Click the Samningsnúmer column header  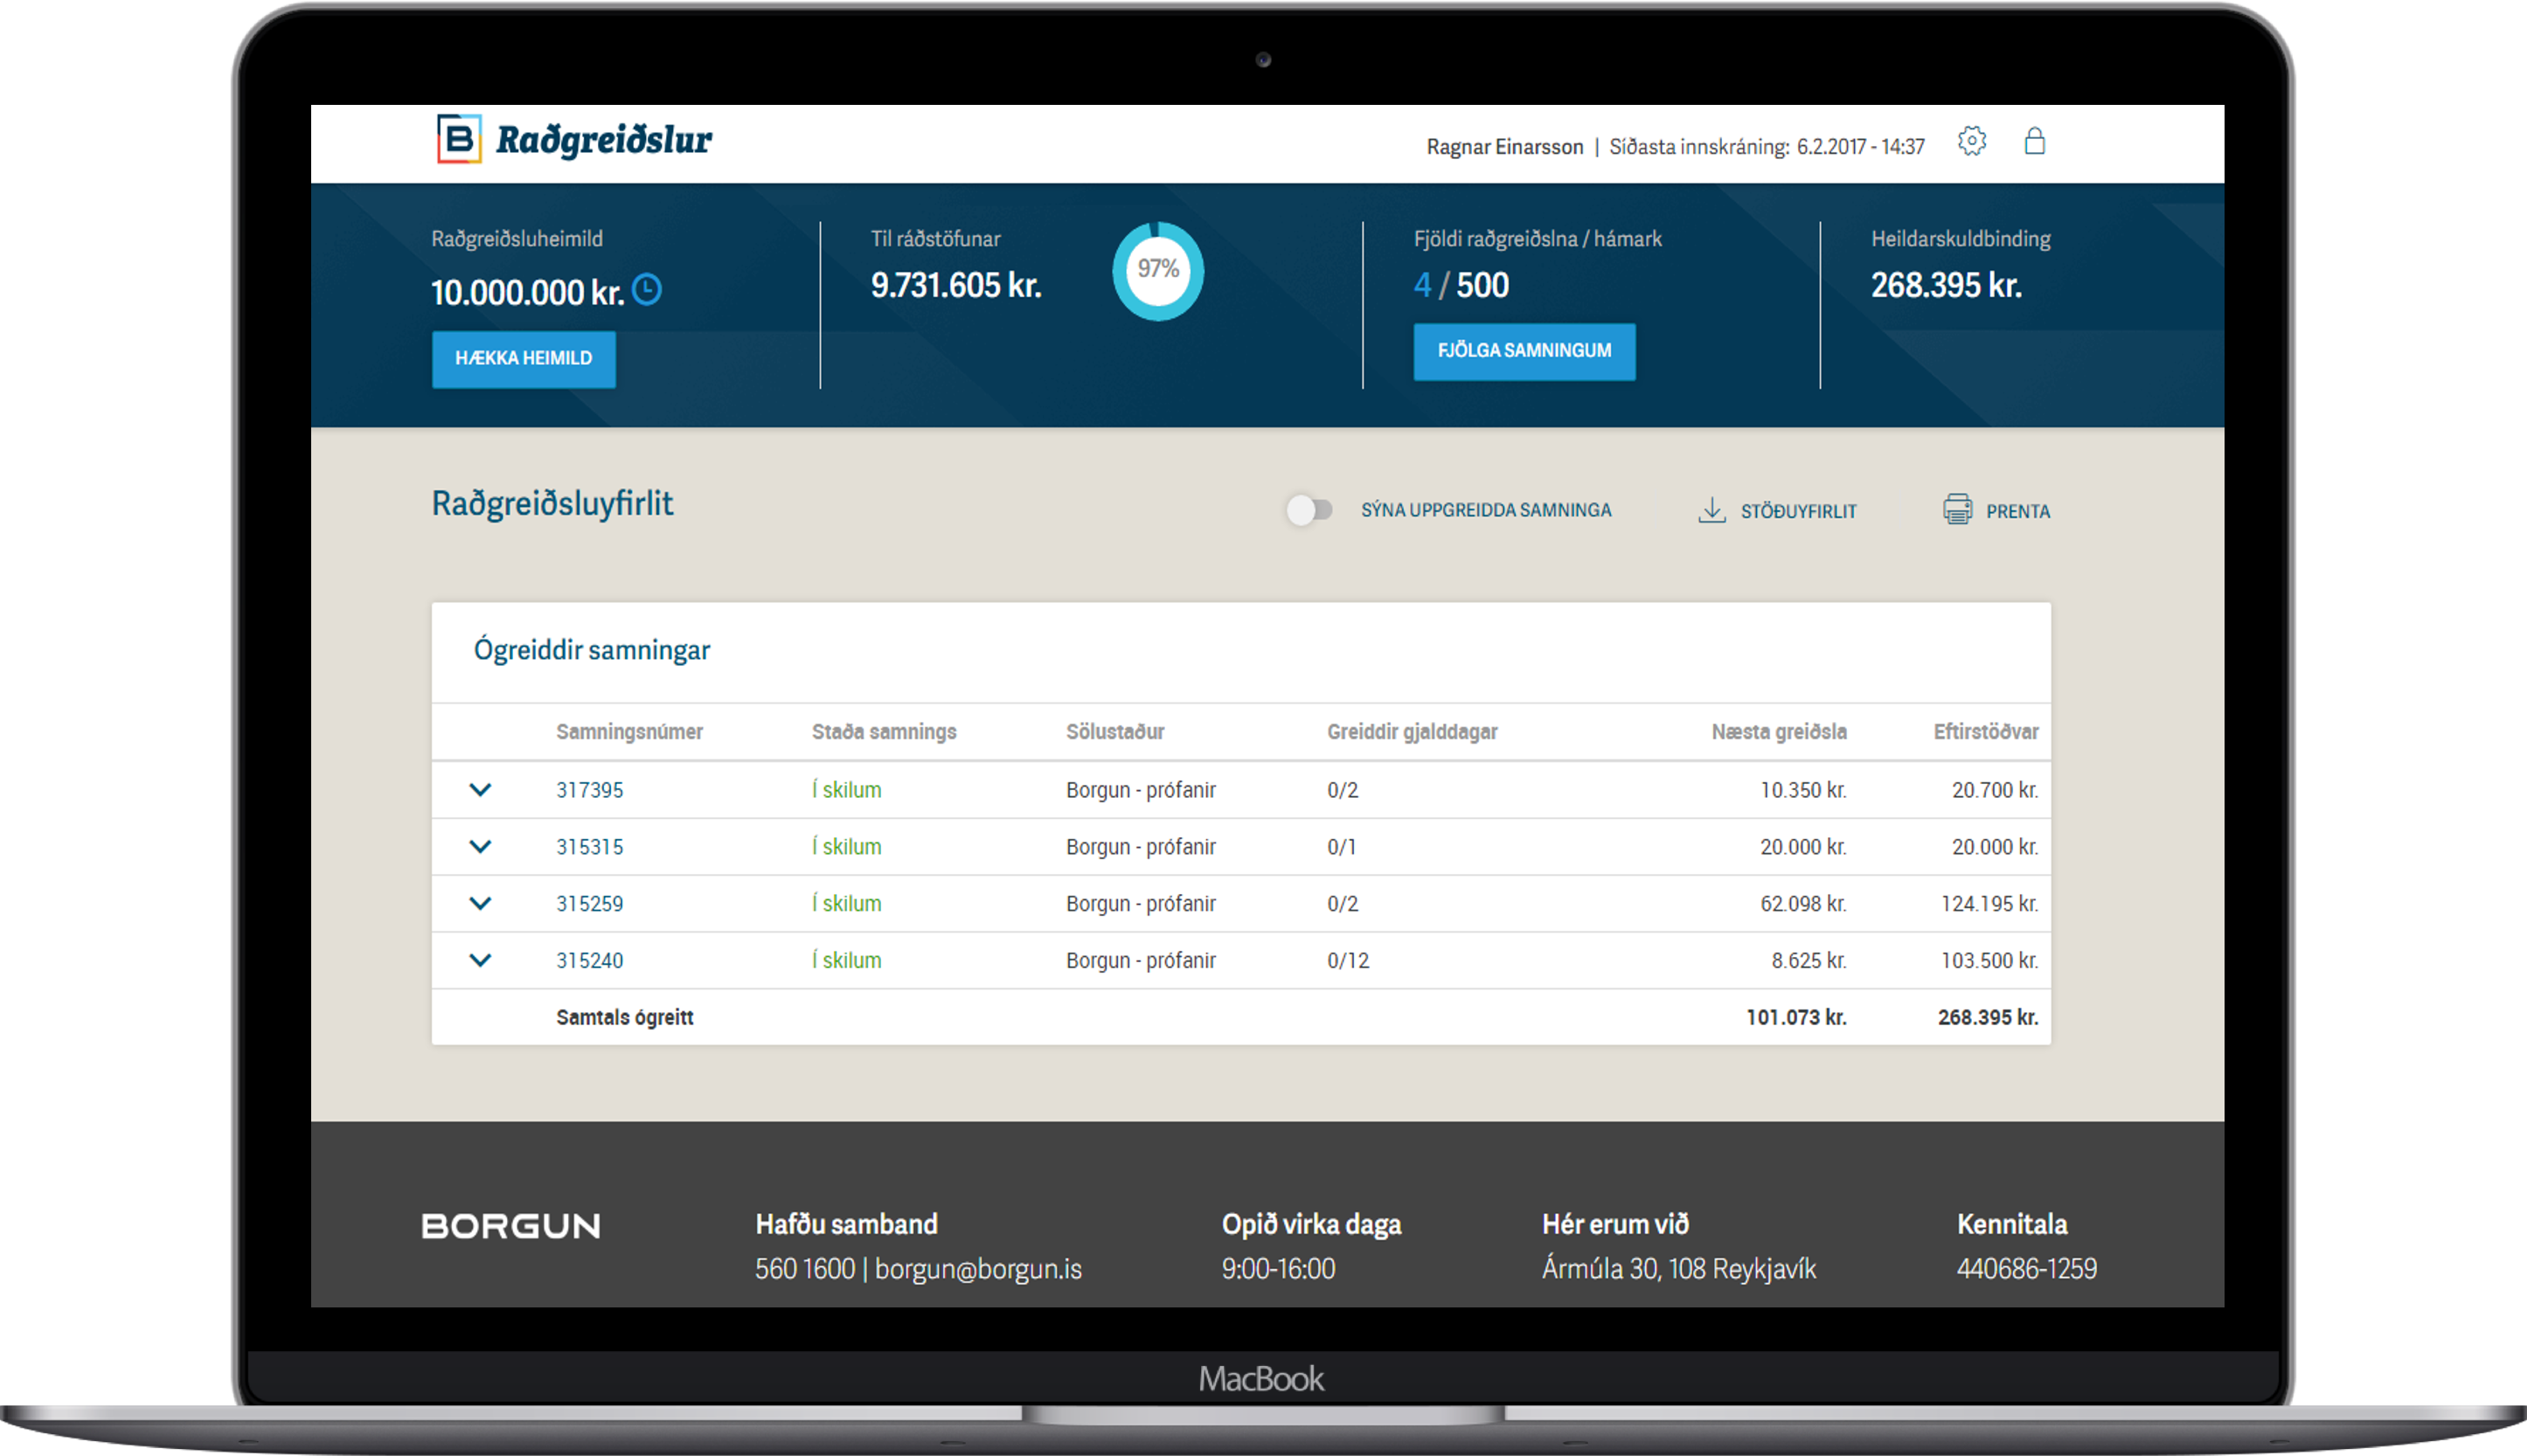click(x=629, y=732)
